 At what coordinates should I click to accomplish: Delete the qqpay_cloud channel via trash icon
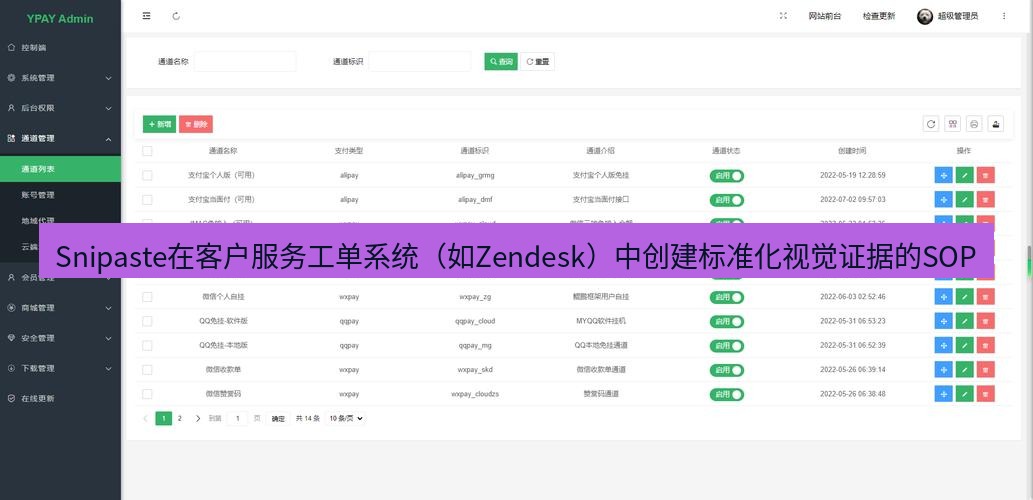tap(986, 321)
